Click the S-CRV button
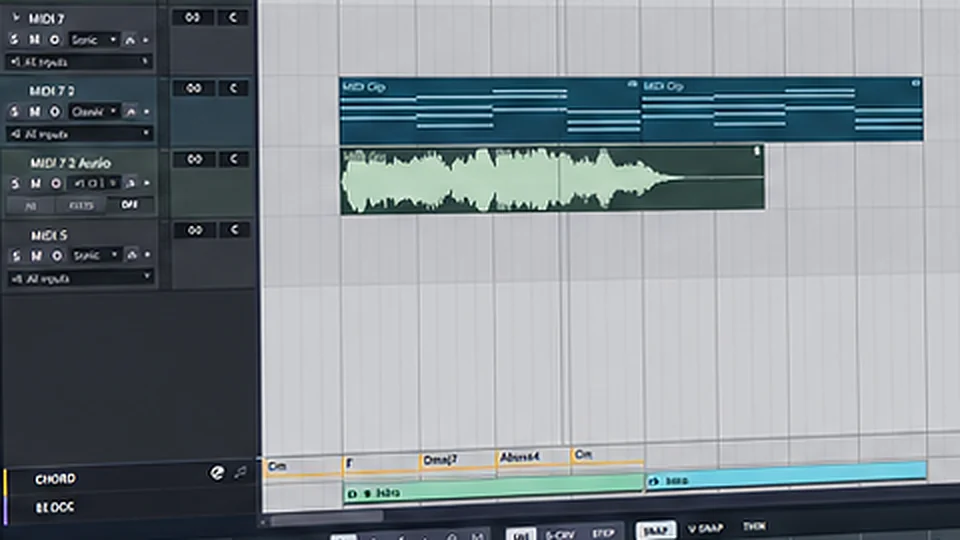The height and width of the screenshot is (540, 960). [560, 534]
